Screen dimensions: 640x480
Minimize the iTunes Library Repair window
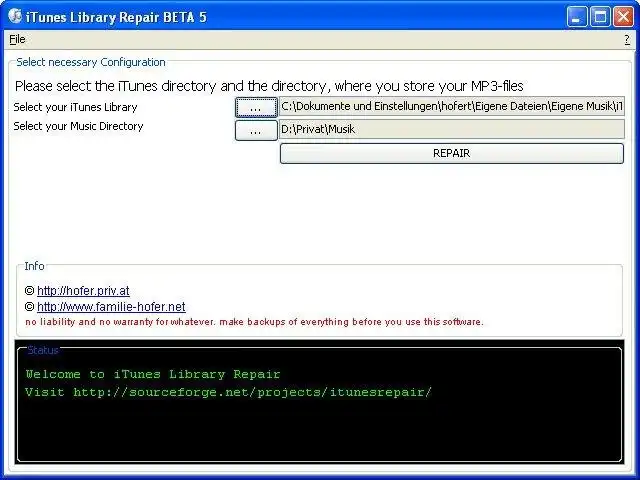(x=577, y=17)
